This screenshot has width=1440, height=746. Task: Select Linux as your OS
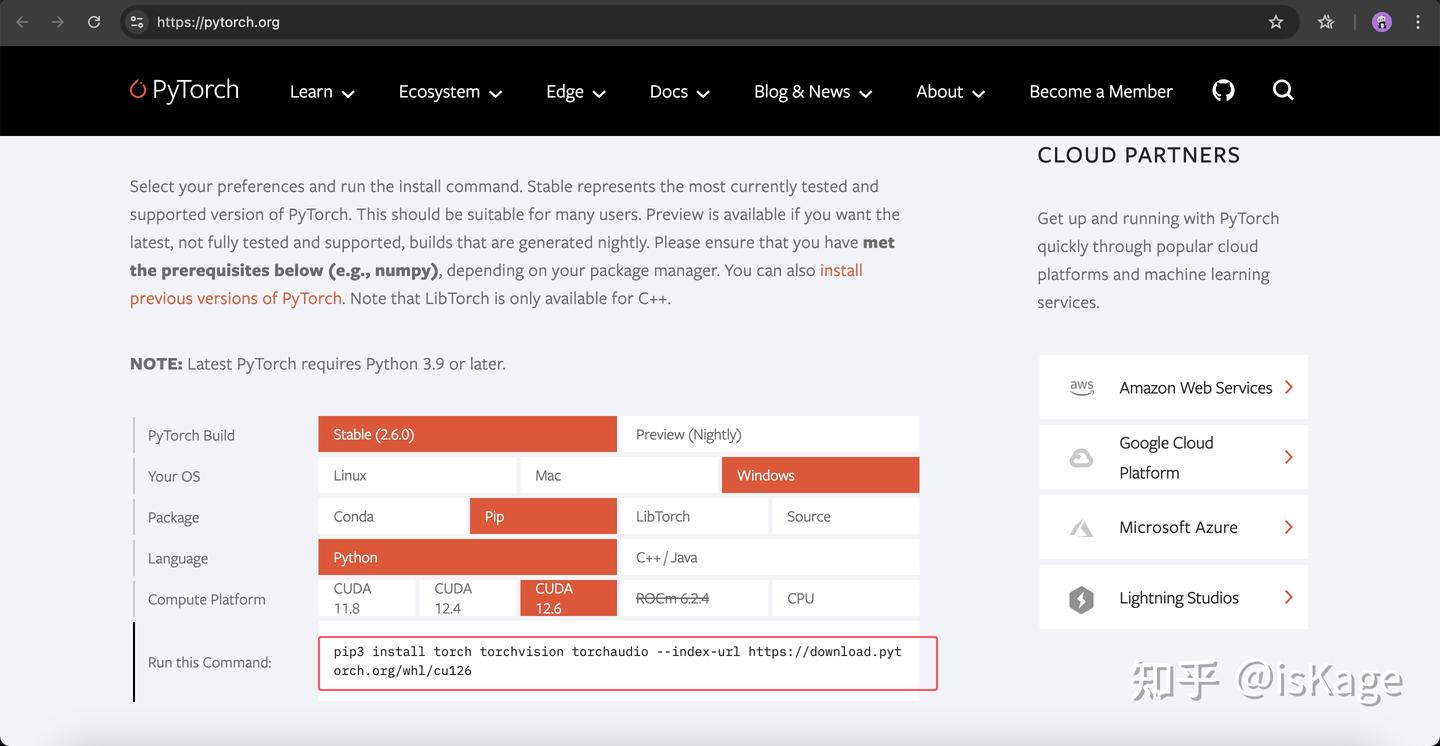pyautogui.click(x=417, y=476)
